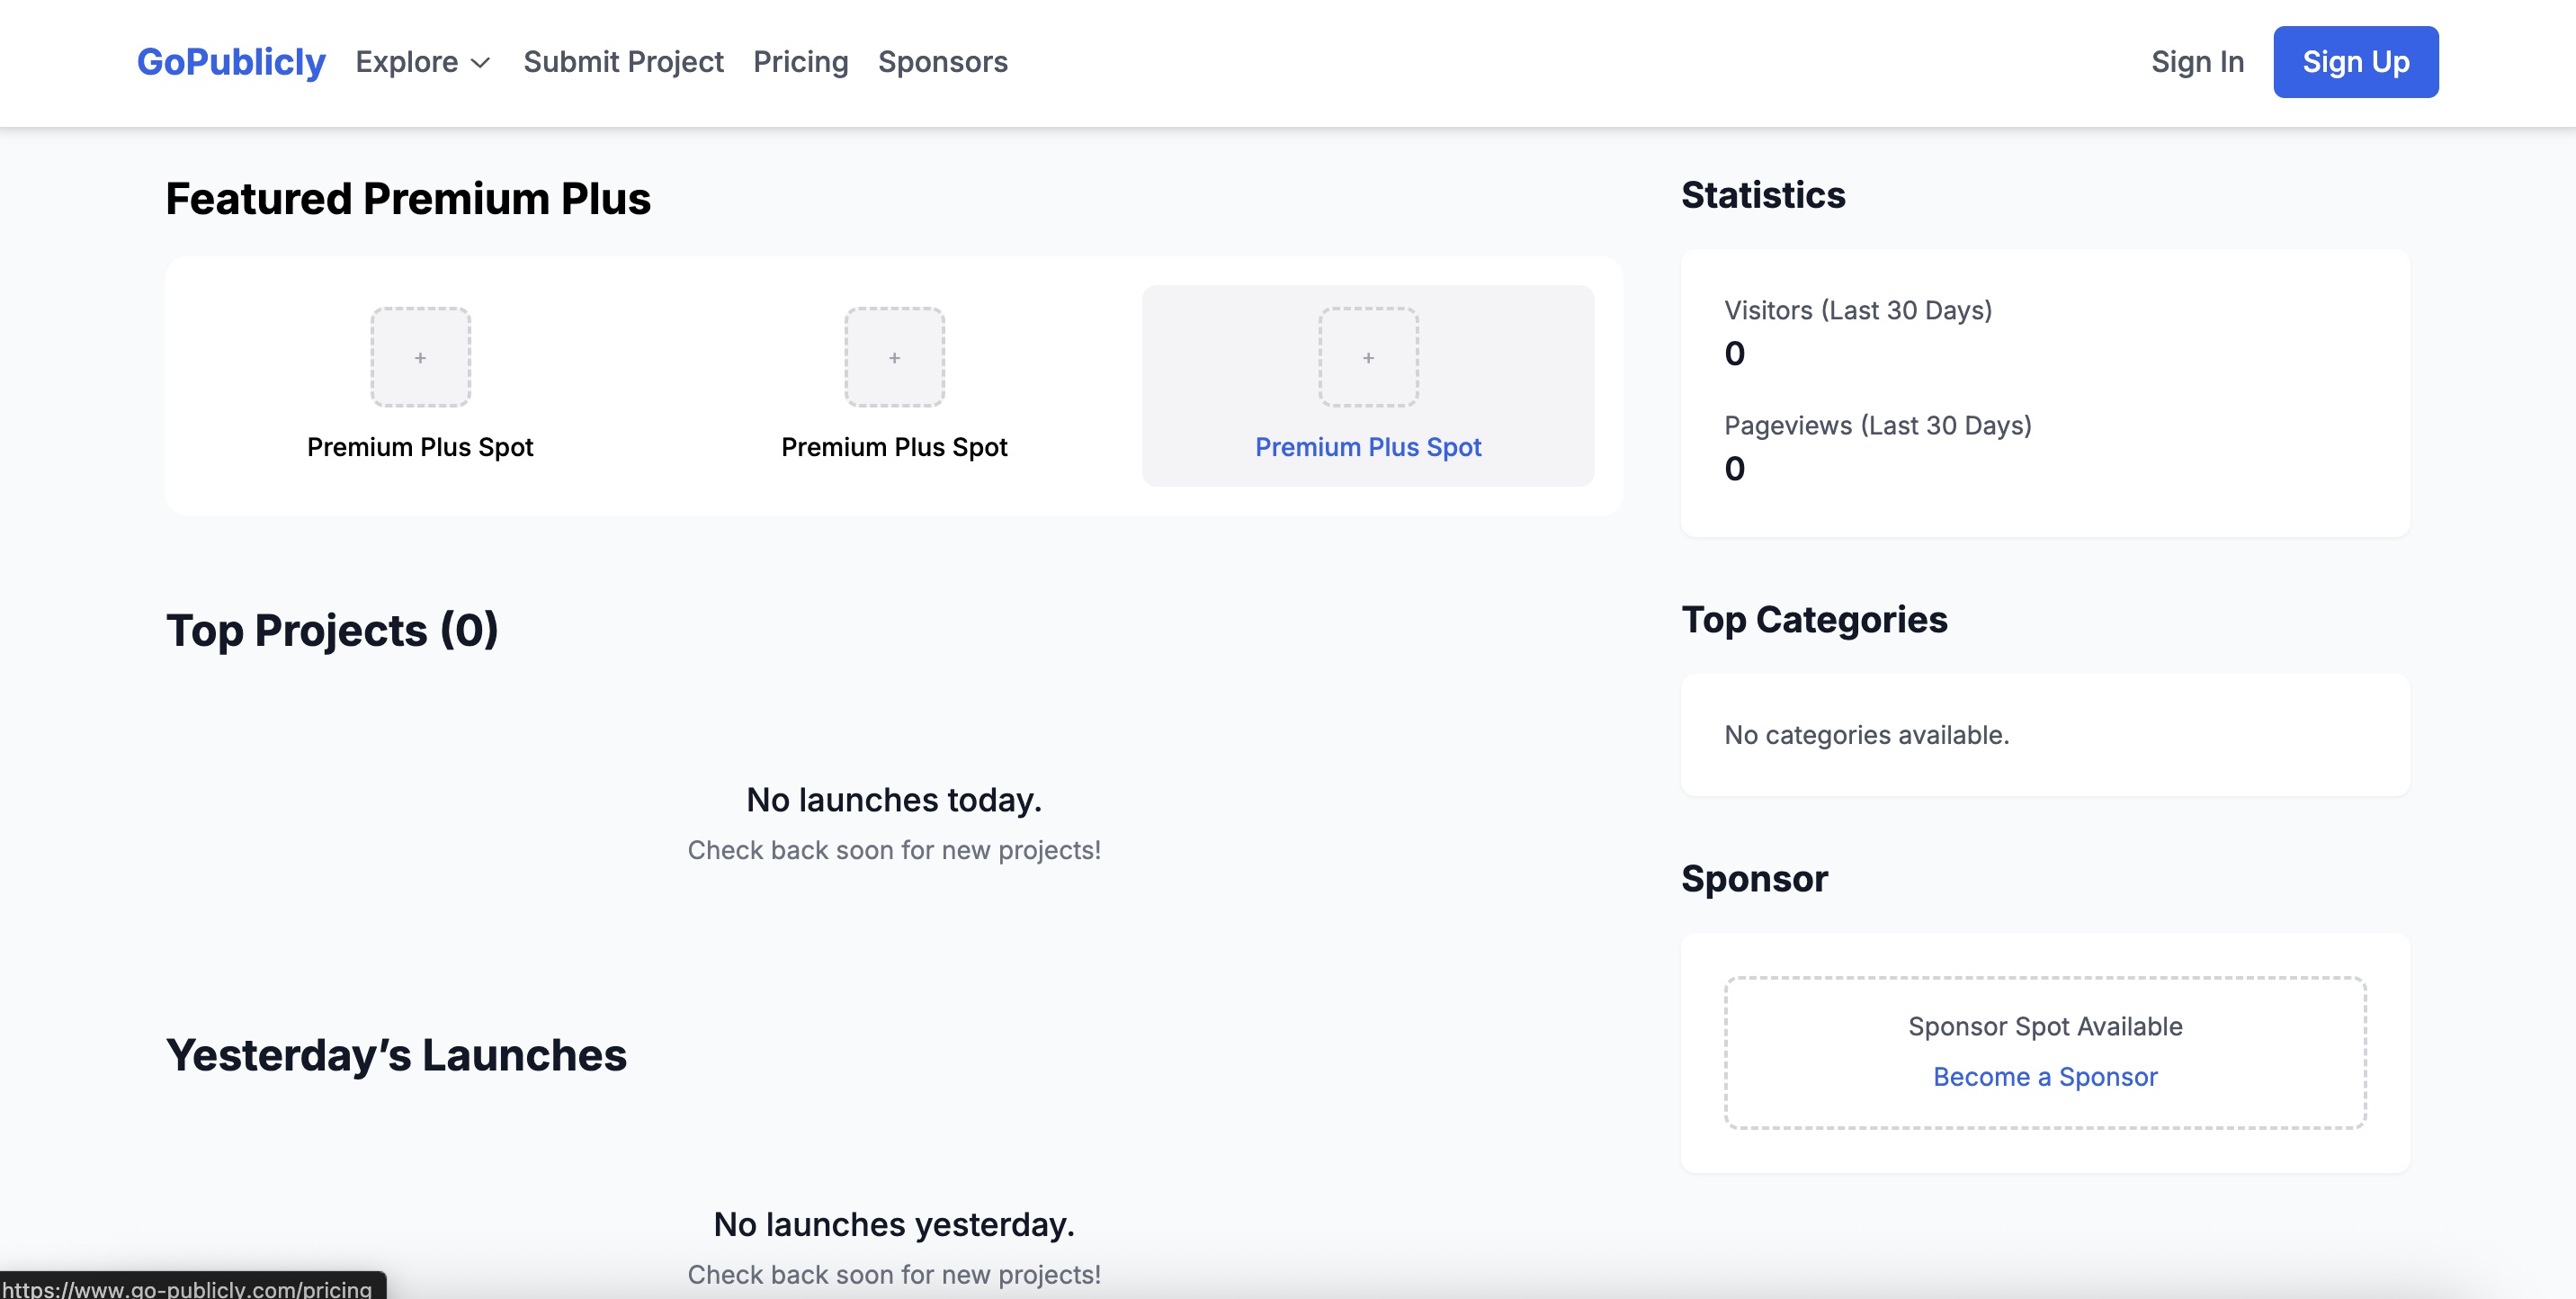Screen dimensions: 2576x1299
Task: Click the Sign In link
Action: pos(2197,61)
